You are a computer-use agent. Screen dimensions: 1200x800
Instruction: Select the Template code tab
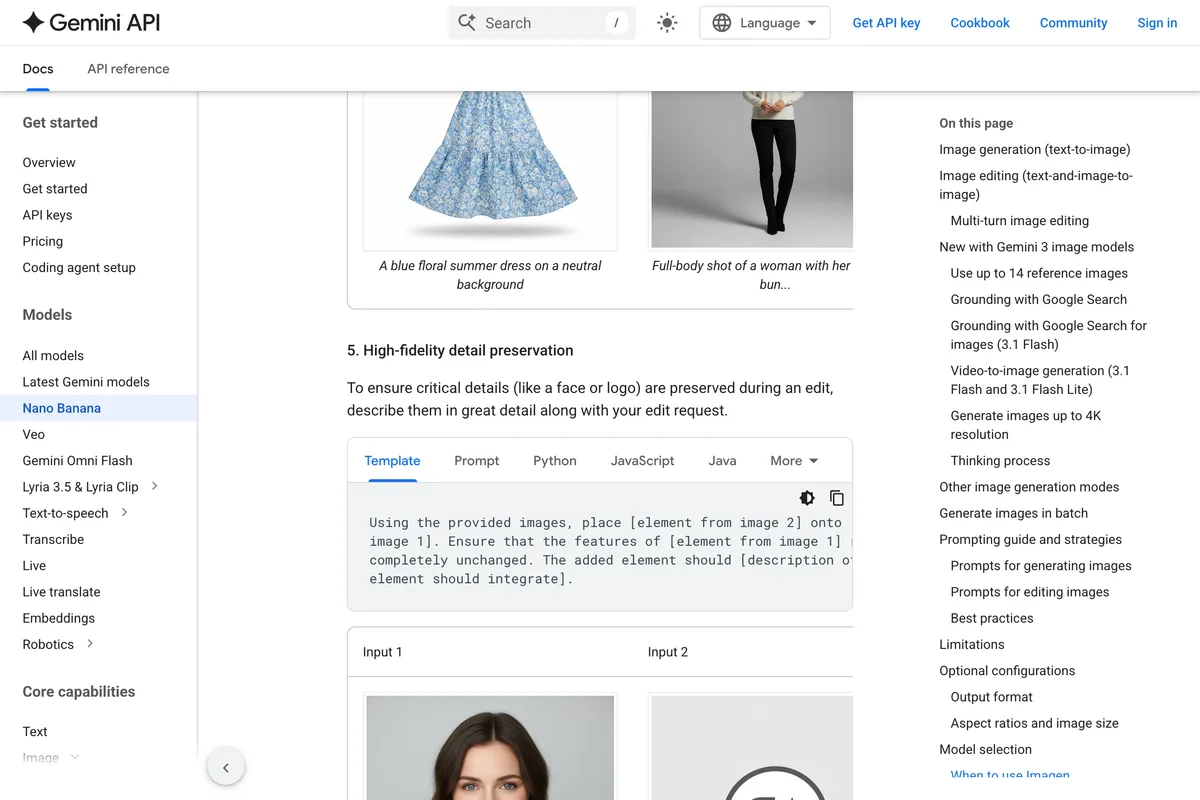coord(392,461)
